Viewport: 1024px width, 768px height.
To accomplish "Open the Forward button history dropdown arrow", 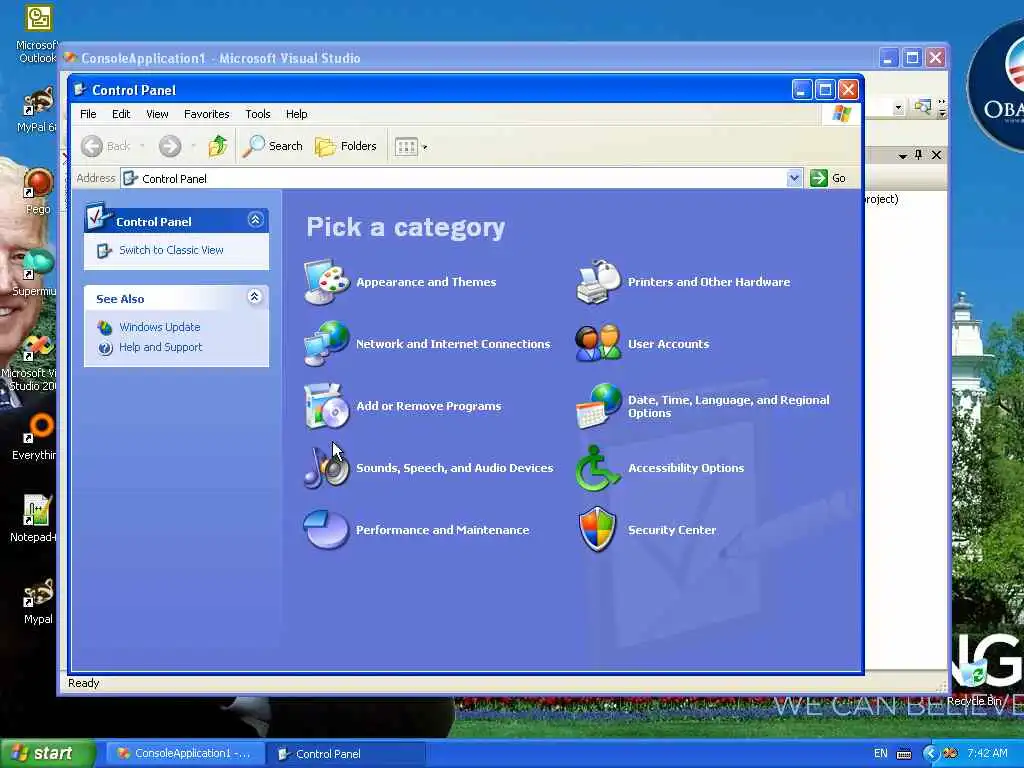I will tap(193, 146).
